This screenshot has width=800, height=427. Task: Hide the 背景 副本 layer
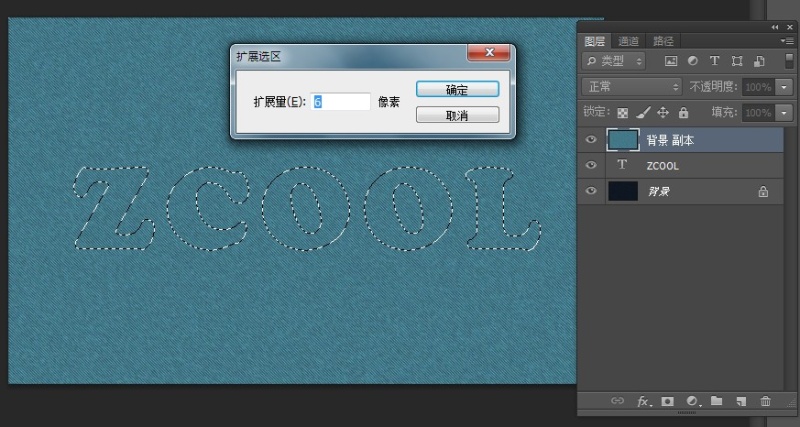pyautogui.click(x=592, y=140)
